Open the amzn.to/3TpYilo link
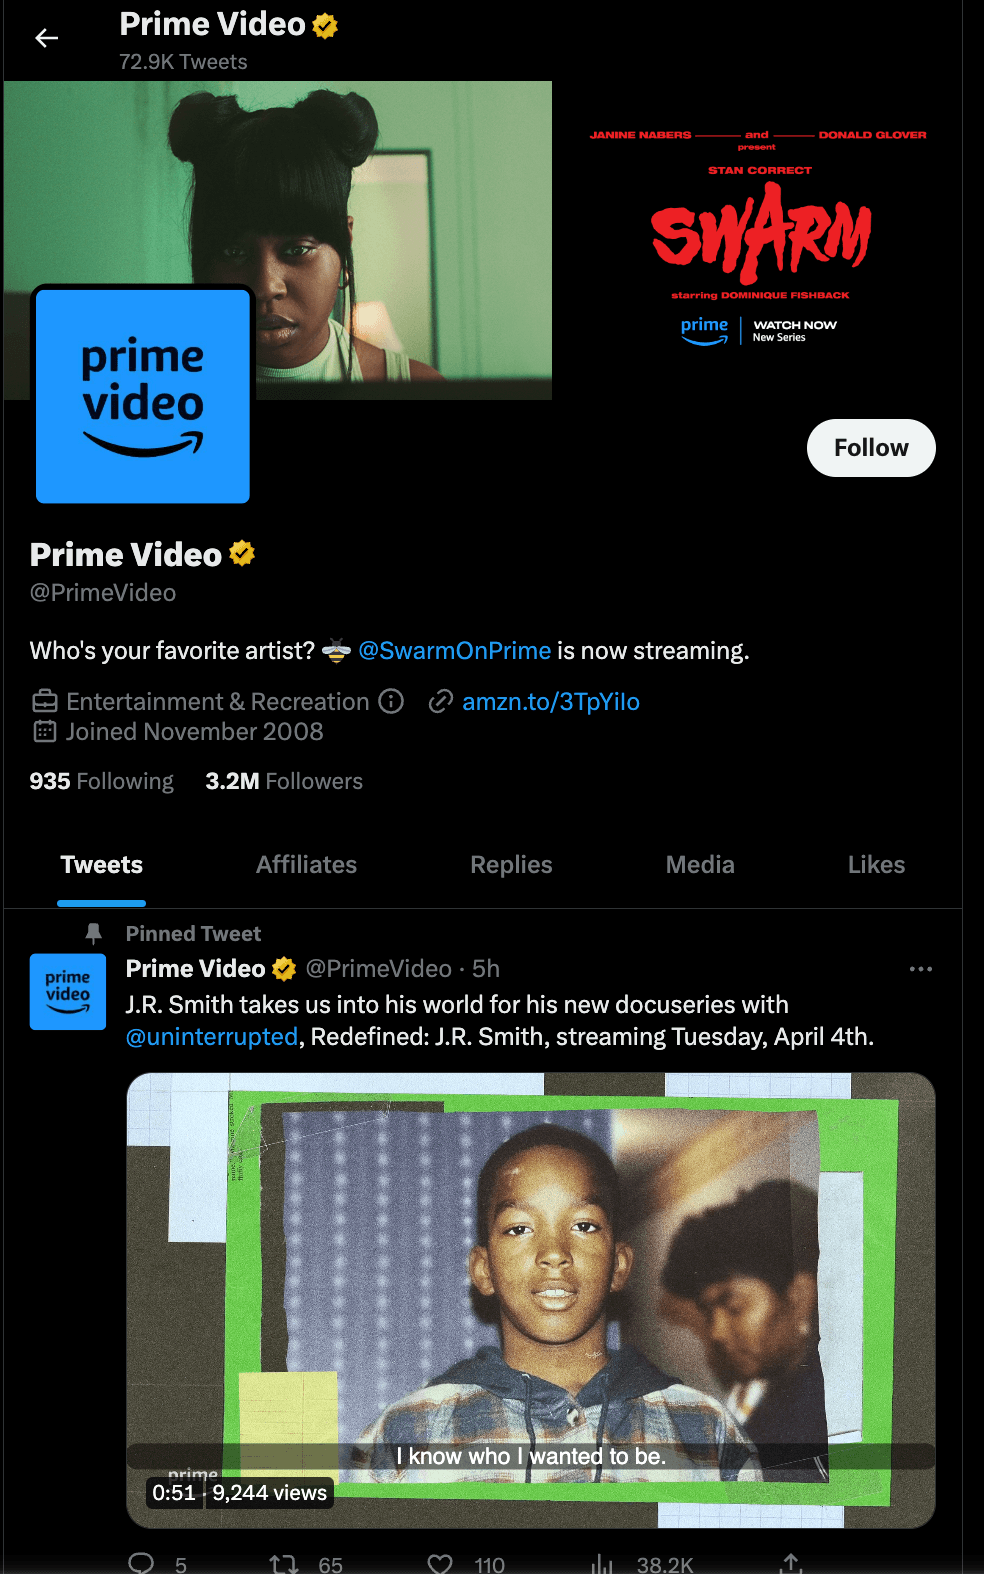Screen dimensions: 984x1574 551,702
